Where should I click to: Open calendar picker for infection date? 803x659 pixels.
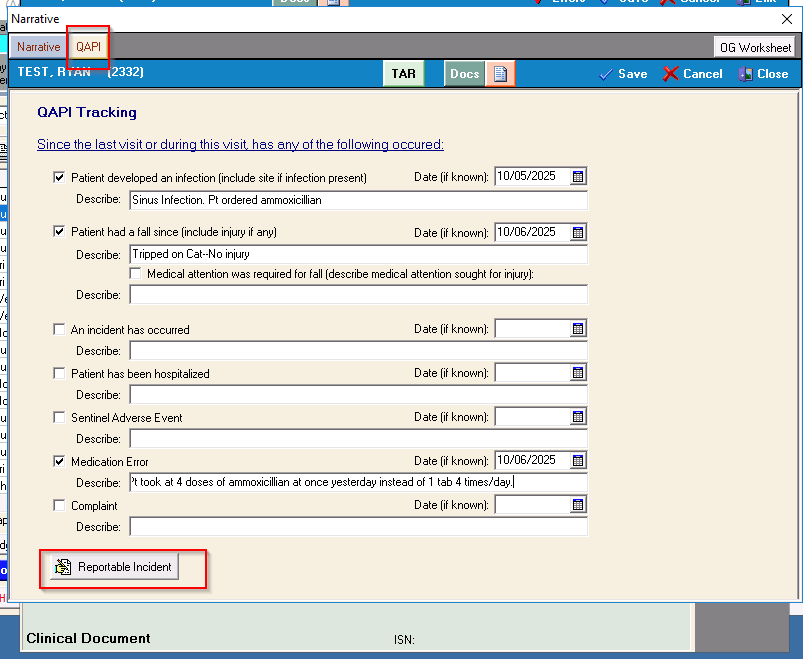578,177
